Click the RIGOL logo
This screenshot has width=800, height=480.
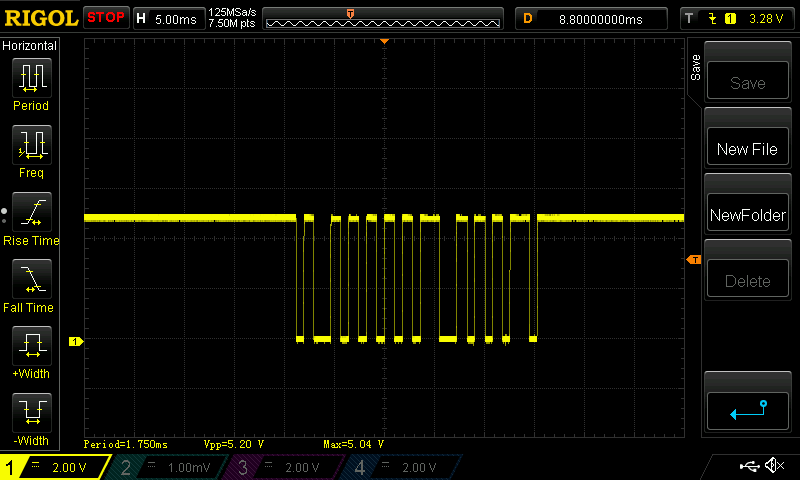(41, 18)
